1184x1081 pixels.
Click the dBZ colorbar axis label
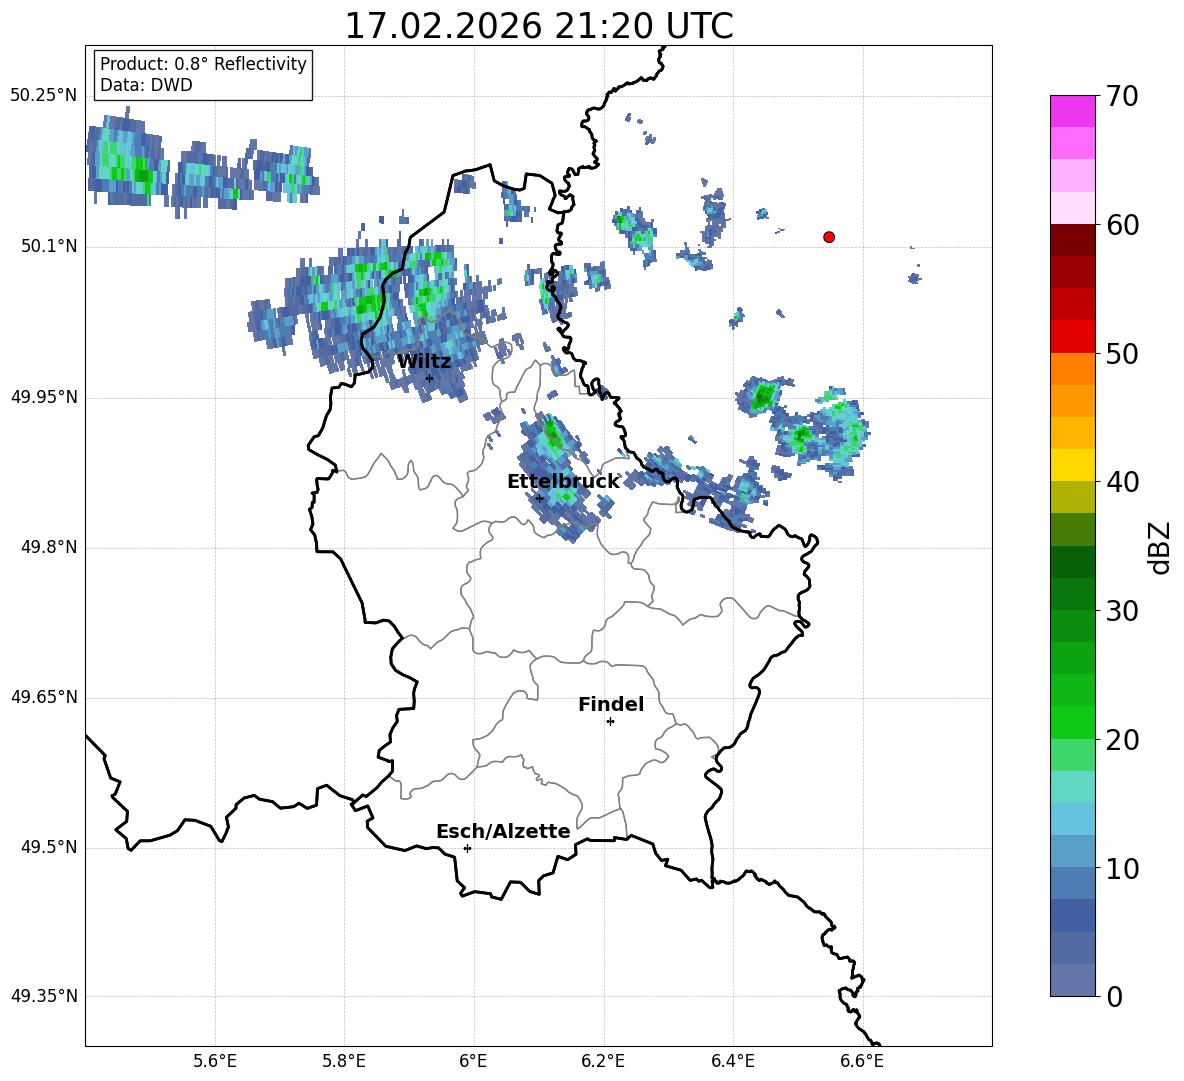1160,547
